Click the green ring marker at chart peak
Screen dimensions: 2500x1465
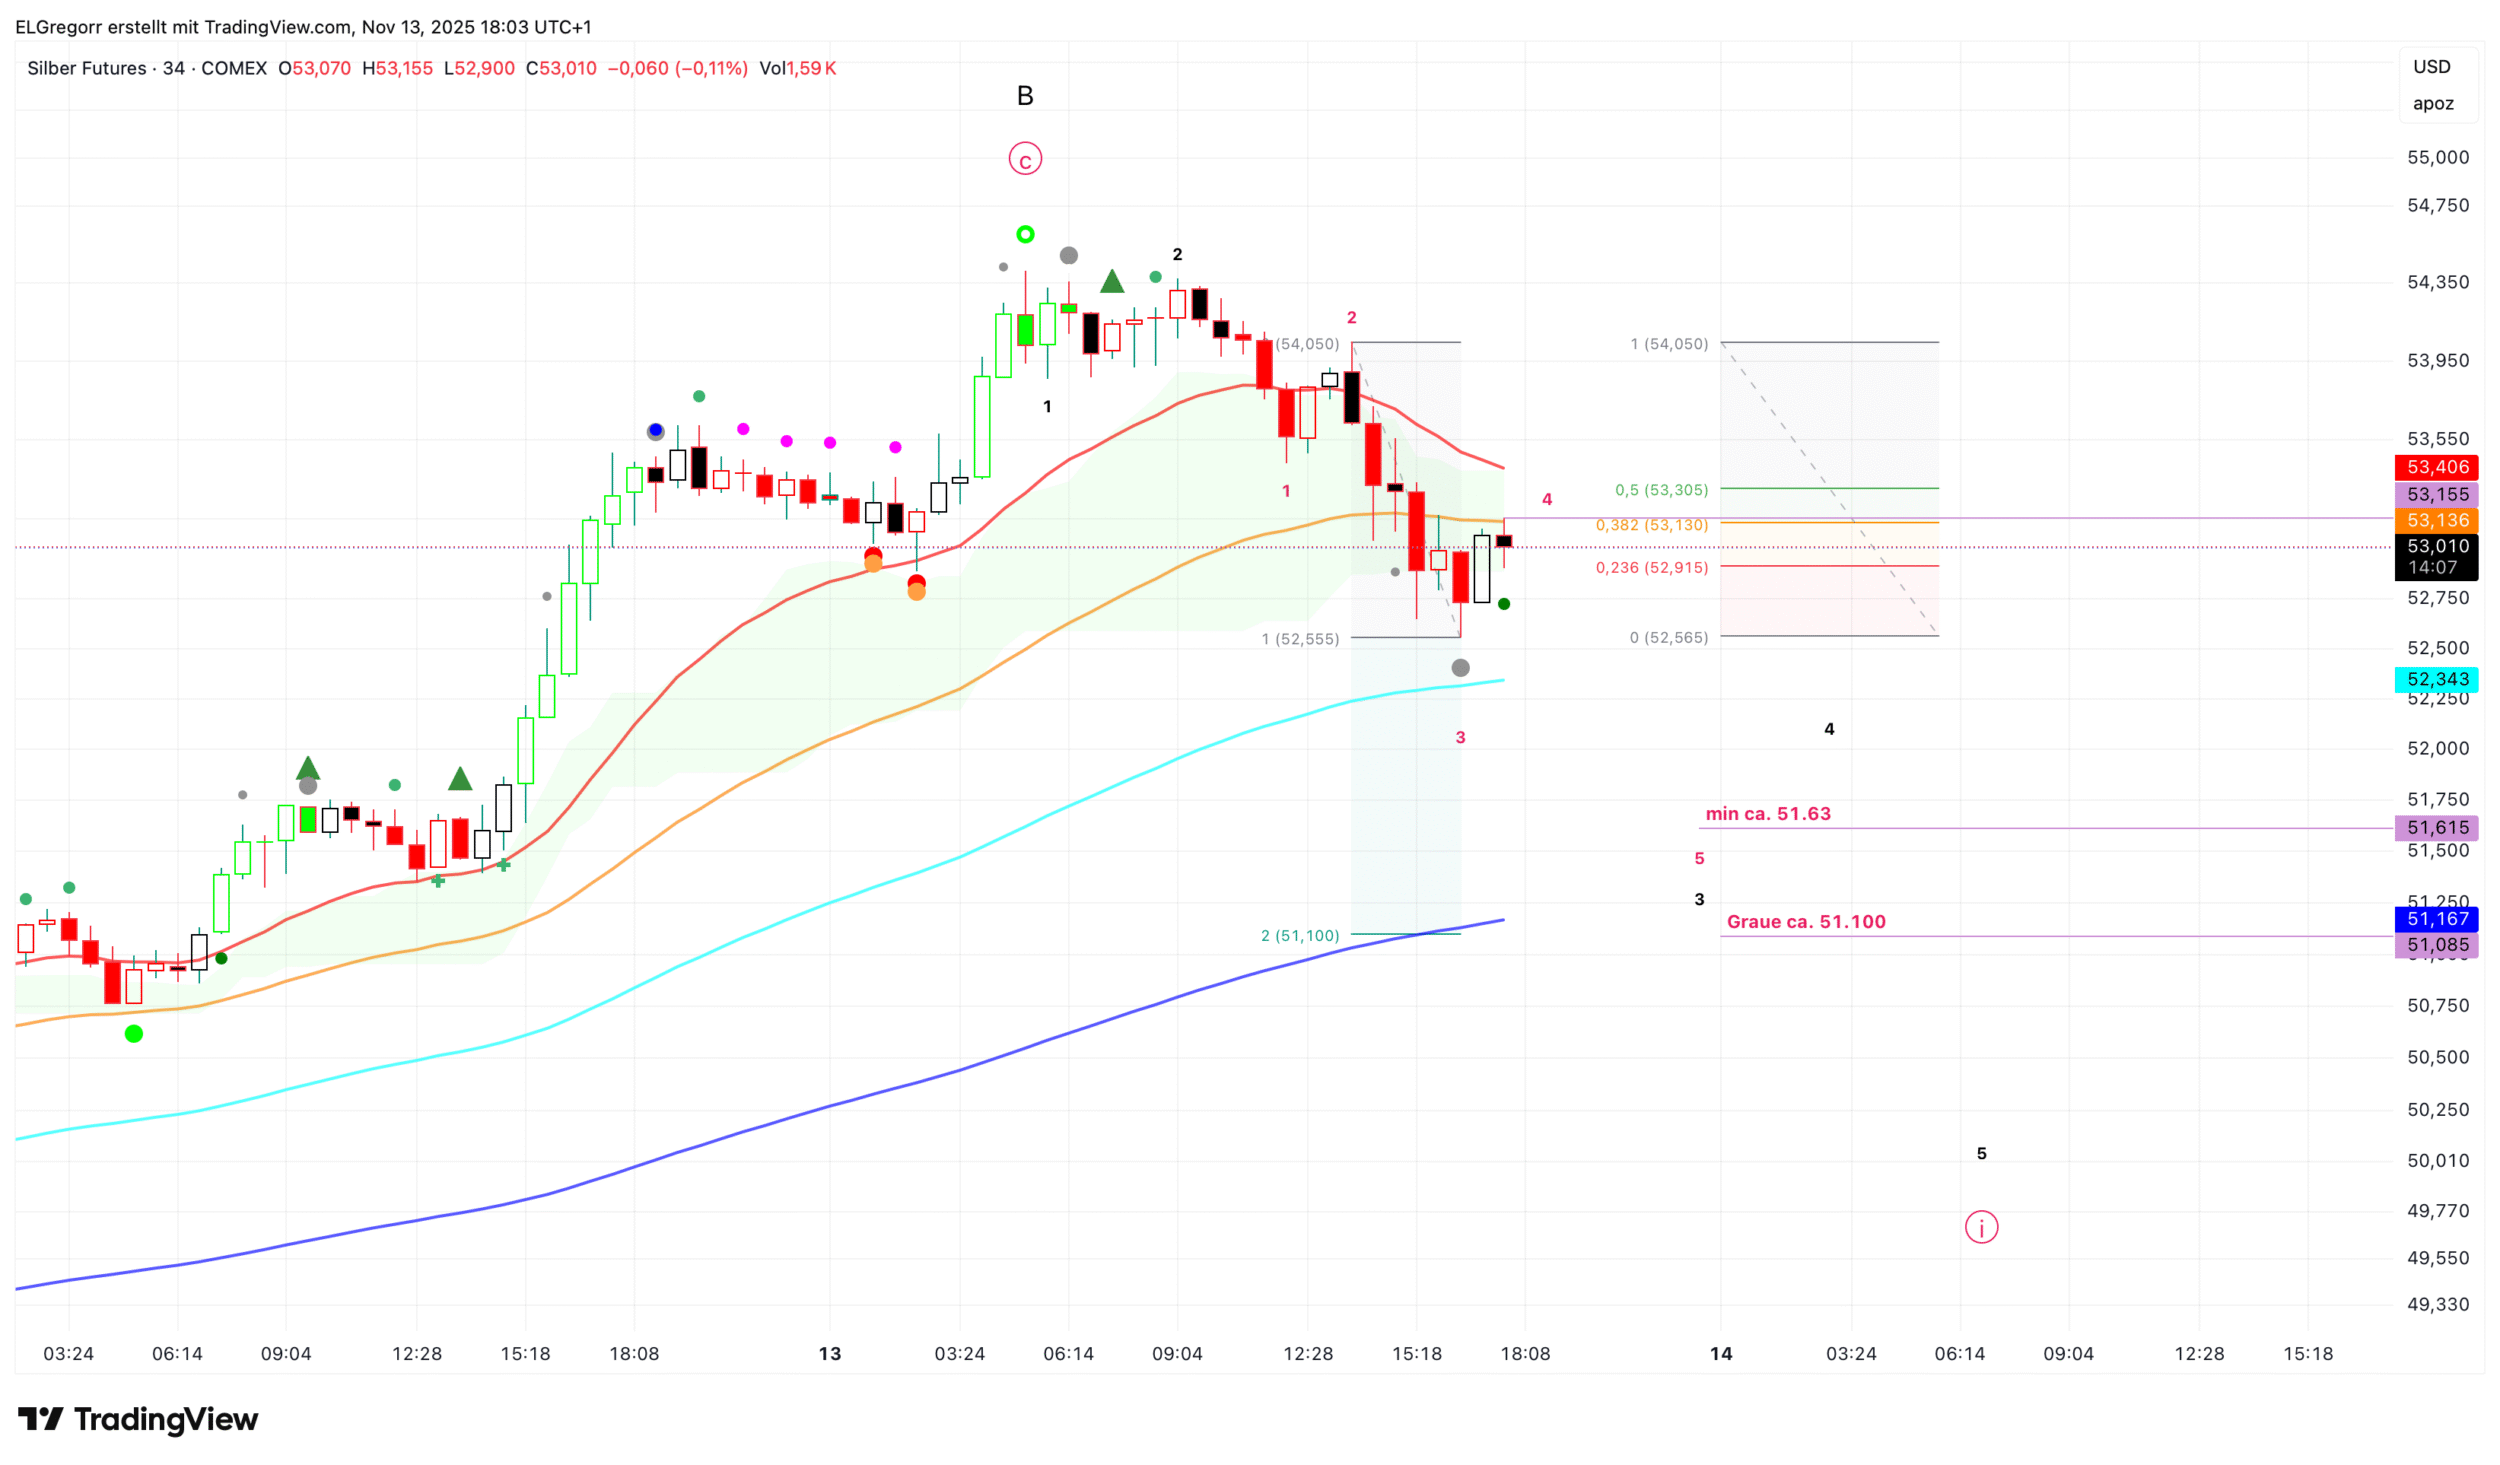[x=1025, y=235]
